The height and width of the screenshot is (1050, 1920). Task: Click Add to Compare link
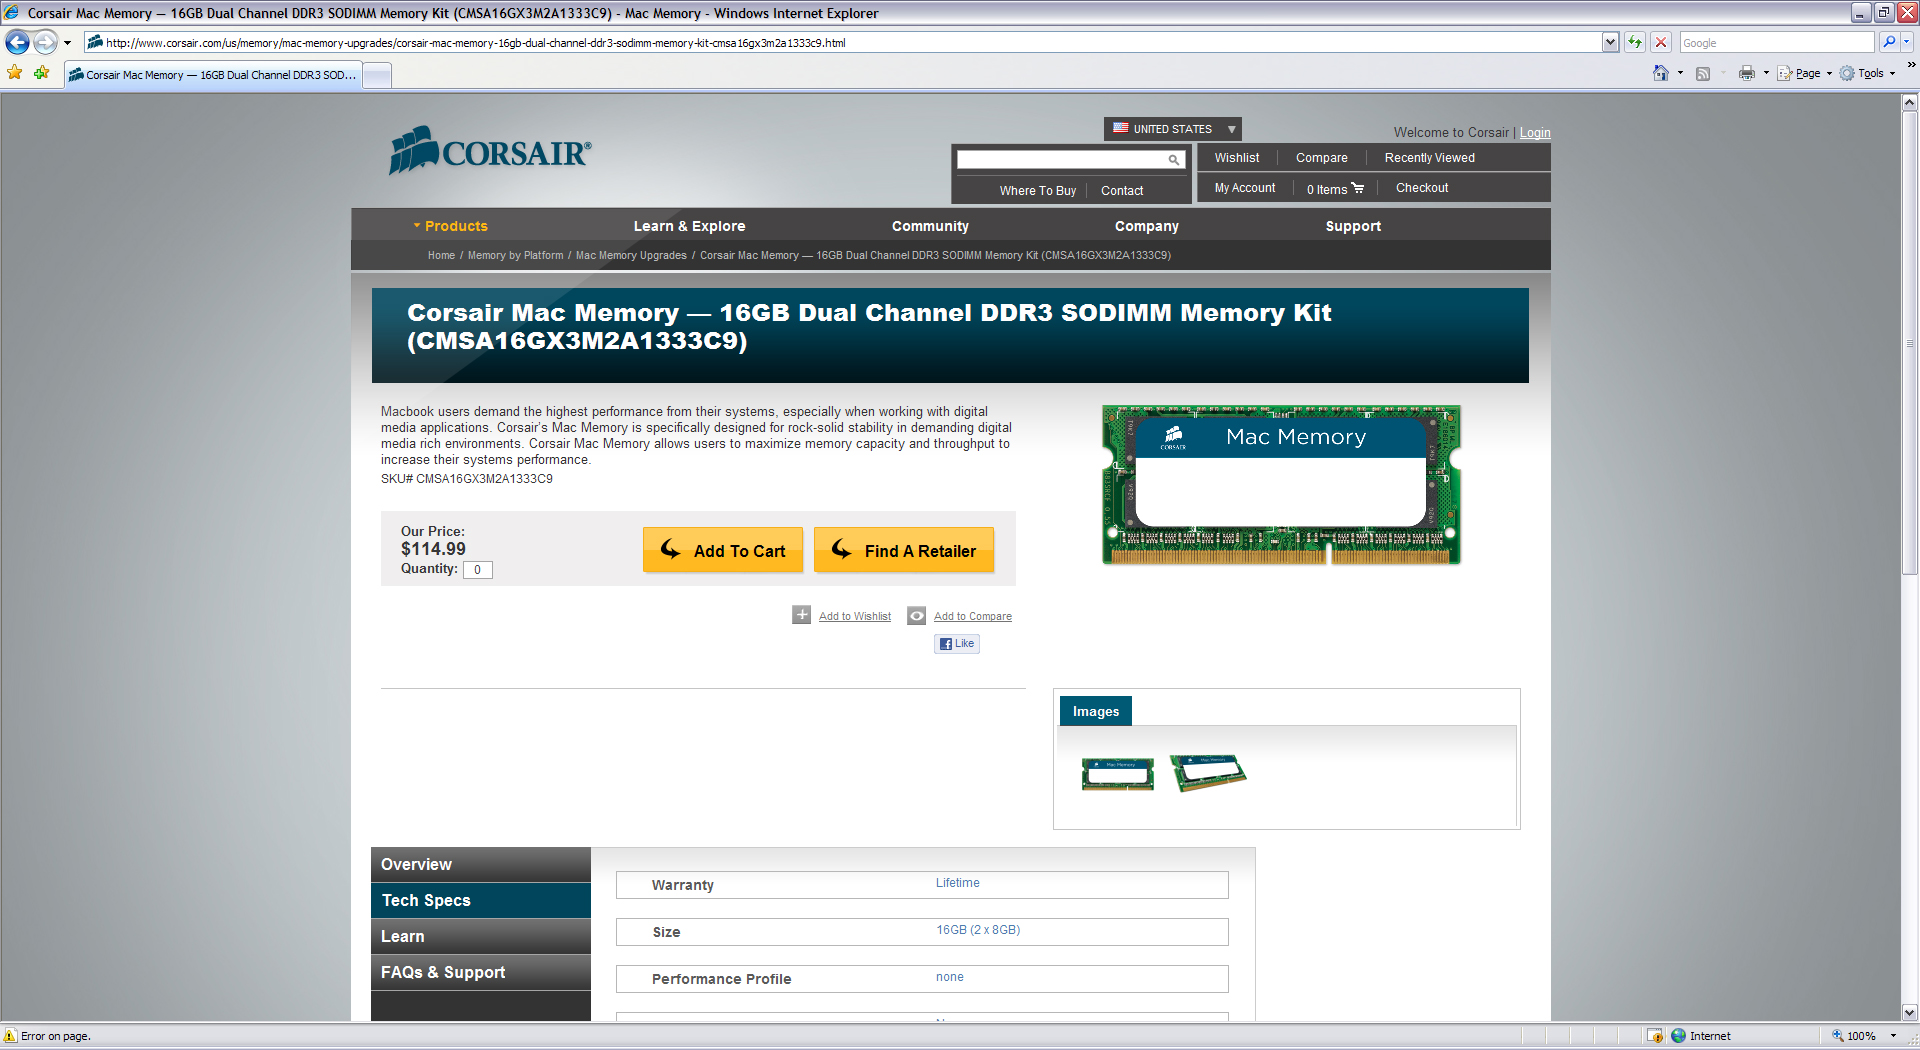972,616
